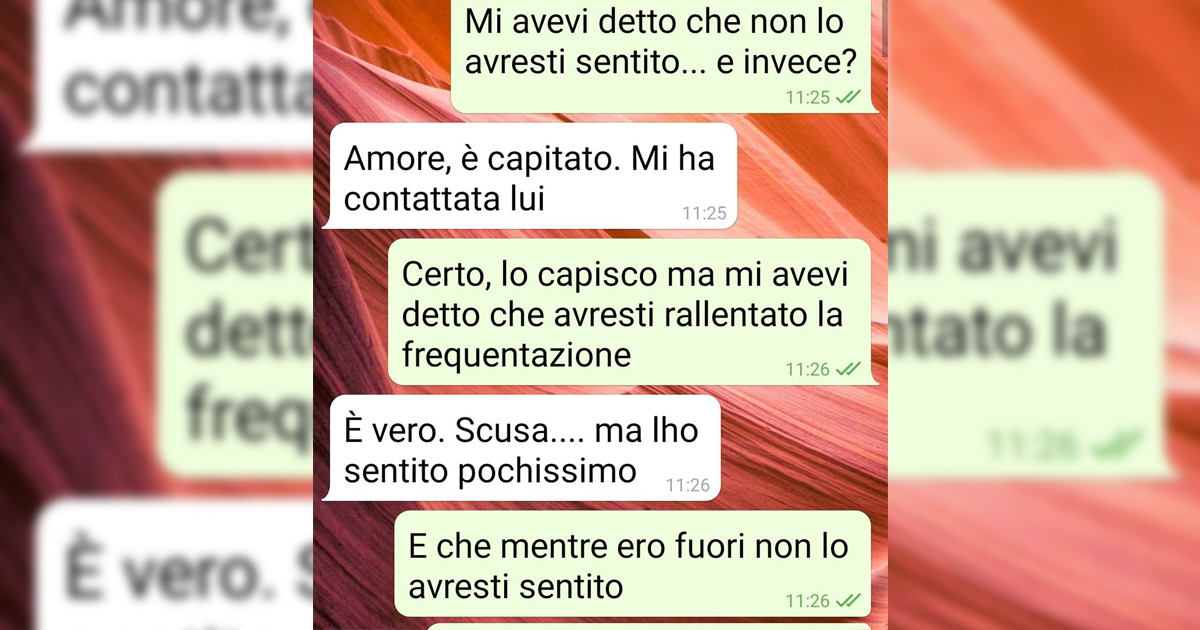The height and width of the screenshot is (630, 1200).
Task: Click the double checkmark on 'avresti sentito' last message
Action: coord(848,601)
